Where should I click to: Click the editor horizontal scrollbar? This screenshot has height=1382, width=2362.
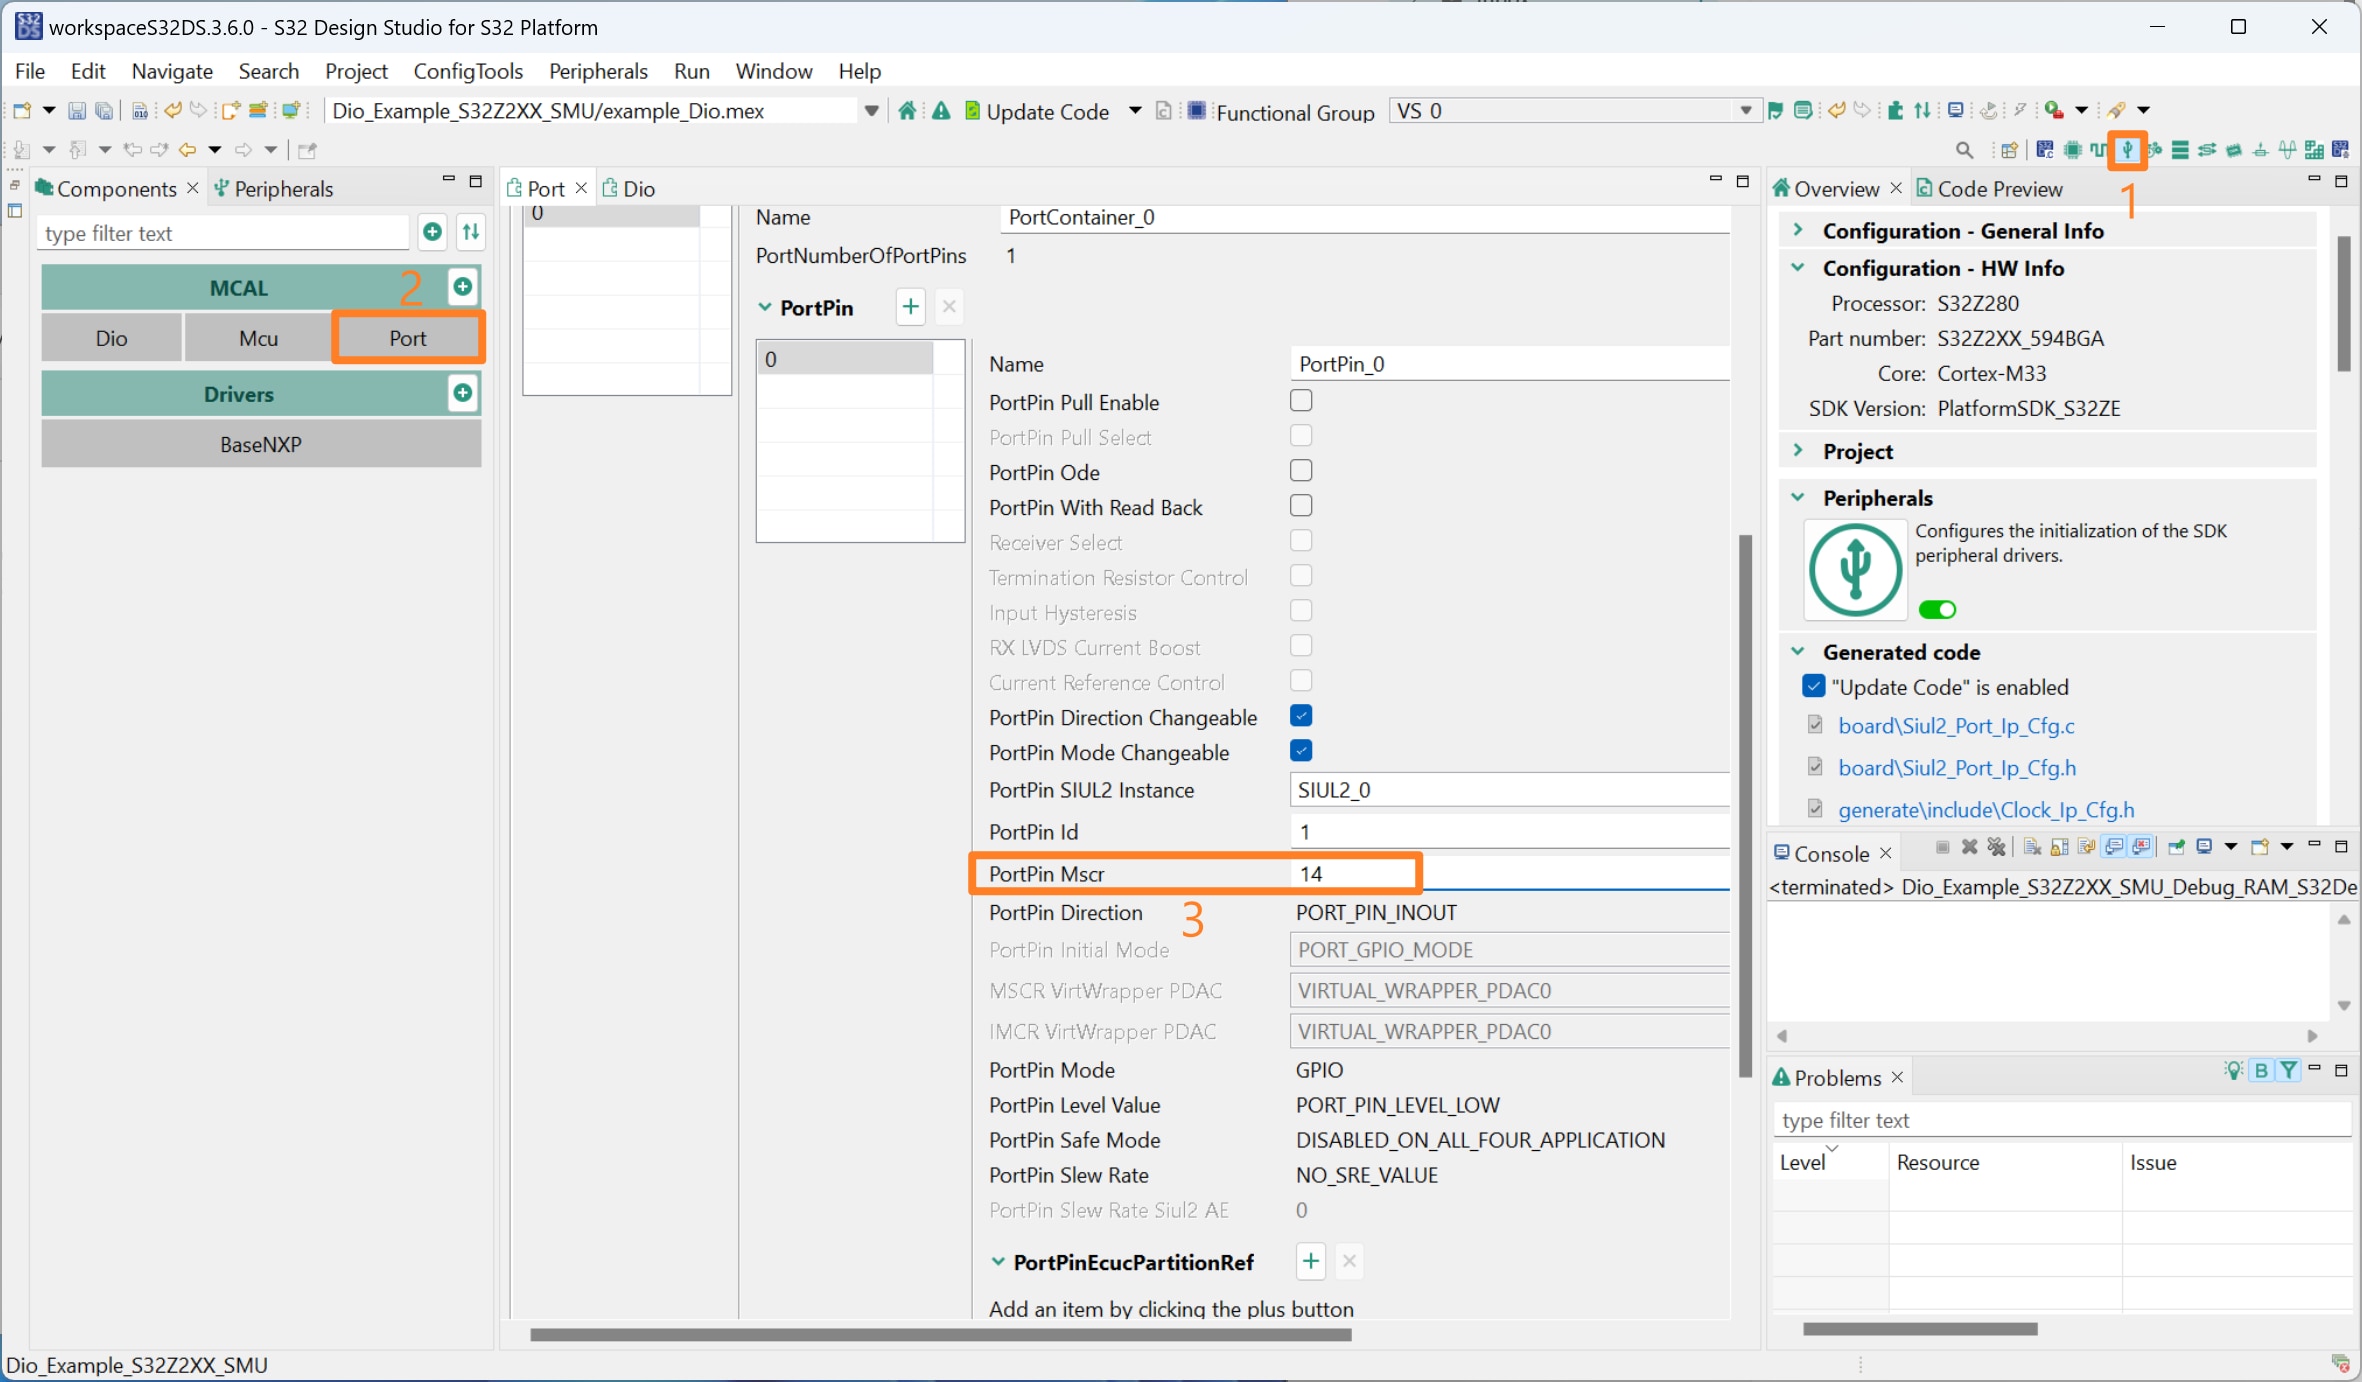click(x=940, y=1334)
